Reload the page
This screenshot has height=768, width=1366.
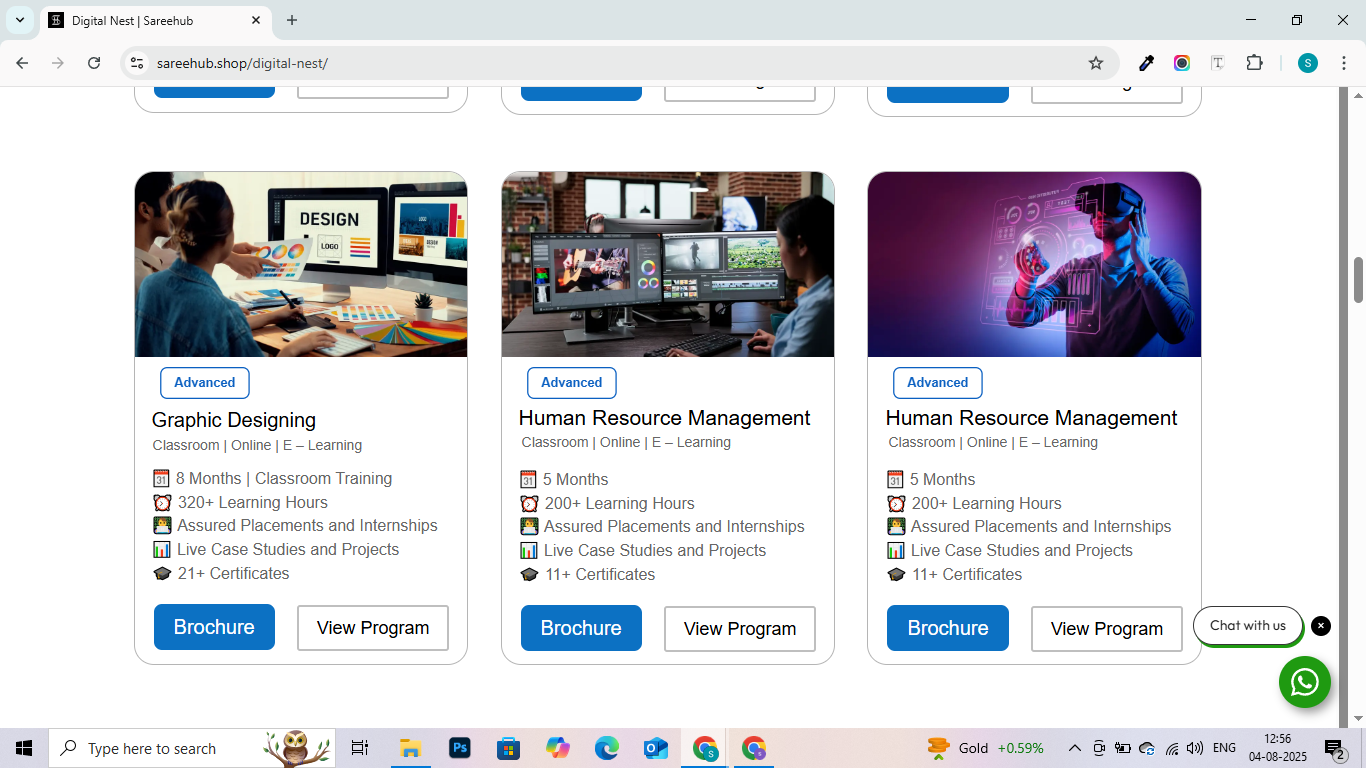[94, 63]
